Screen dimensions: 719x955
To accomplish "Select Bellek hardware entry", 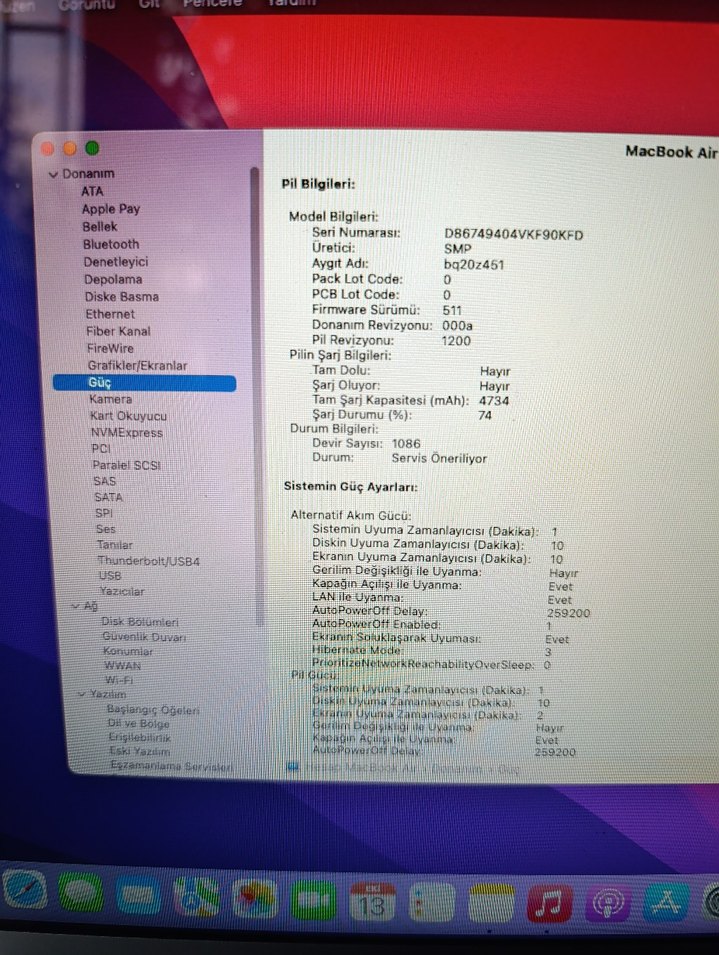I will point(100,227).
